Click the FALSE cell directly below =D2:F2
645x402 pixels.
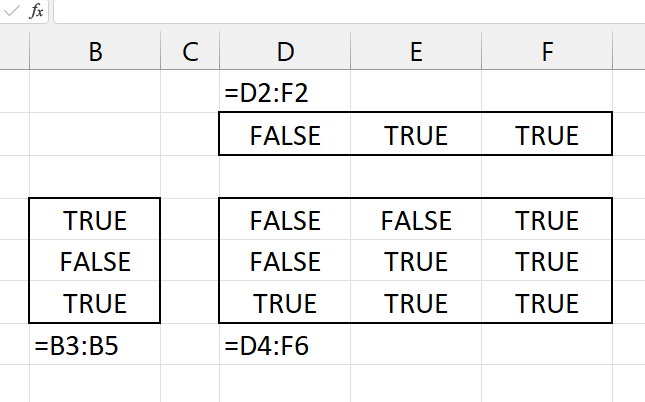coord(285,135)
